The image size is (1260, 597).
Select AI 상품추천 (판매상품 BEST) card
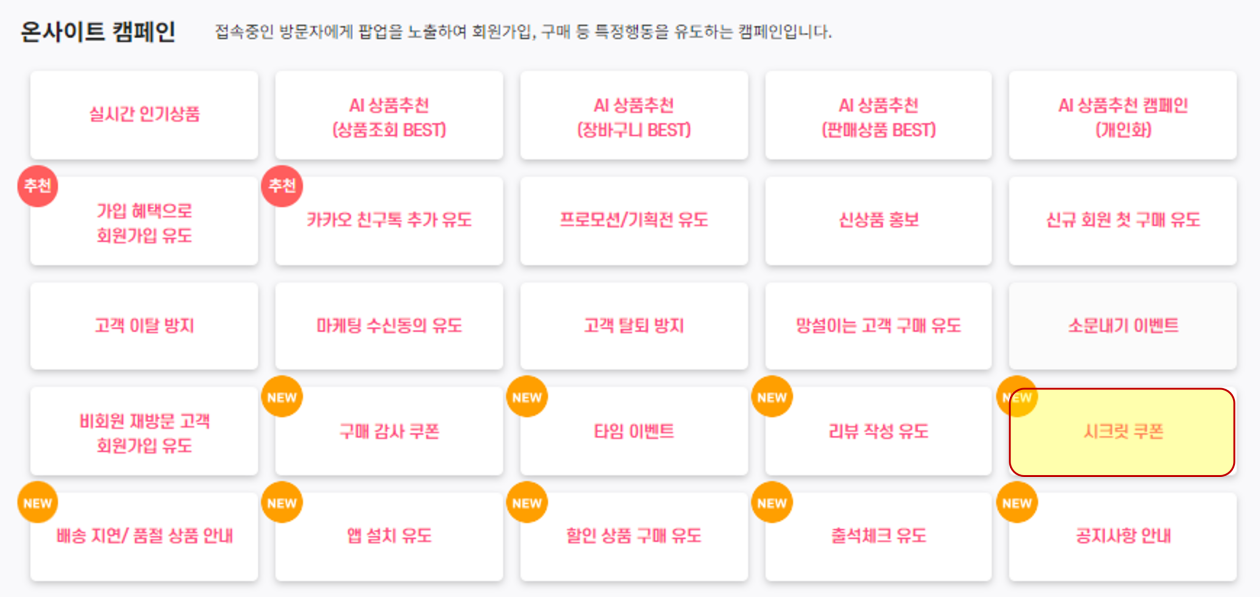(x=878, y=115)
